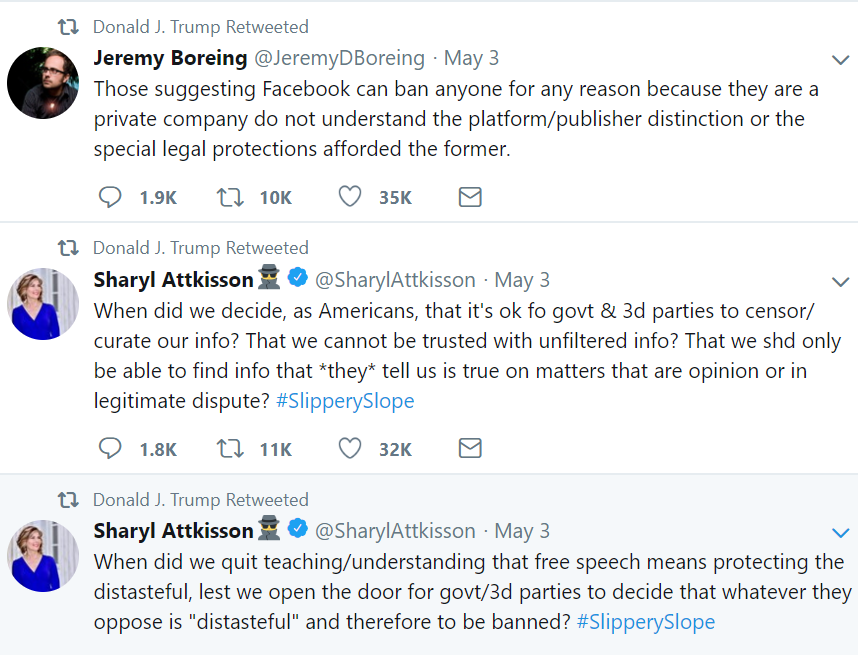This screenshot has height=655, width=858.
Task: Click the May 3 timestamp on Boreing's tweet
Action: pyautogui.click(x=471, y=58)
